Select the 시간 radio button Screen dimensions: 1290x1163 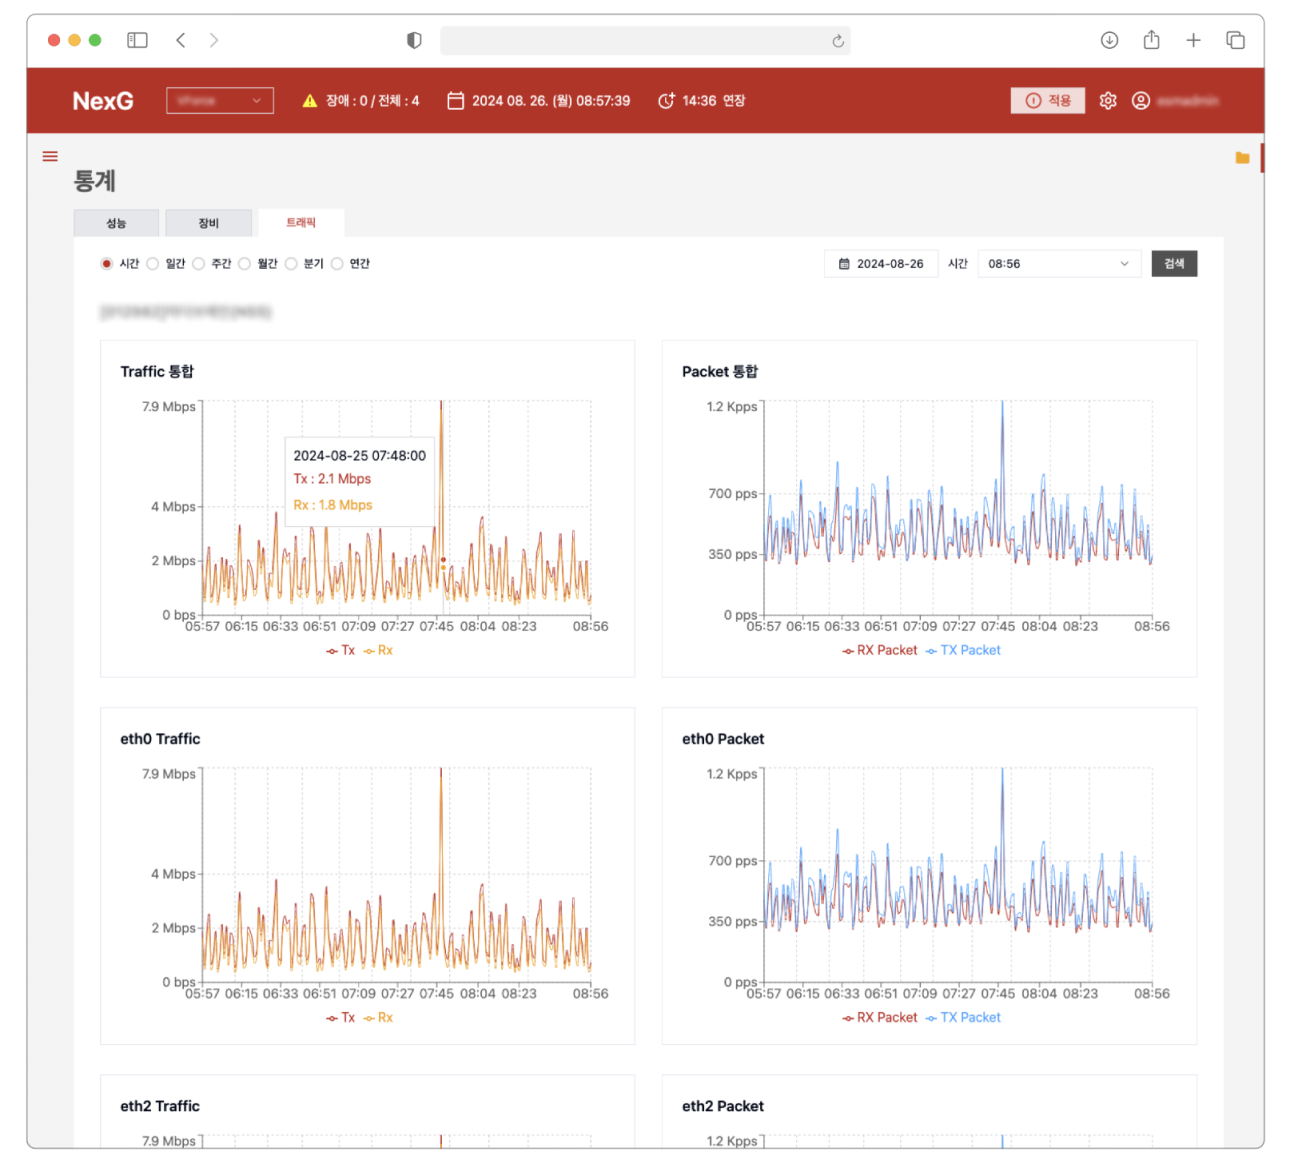pos(107,264)
